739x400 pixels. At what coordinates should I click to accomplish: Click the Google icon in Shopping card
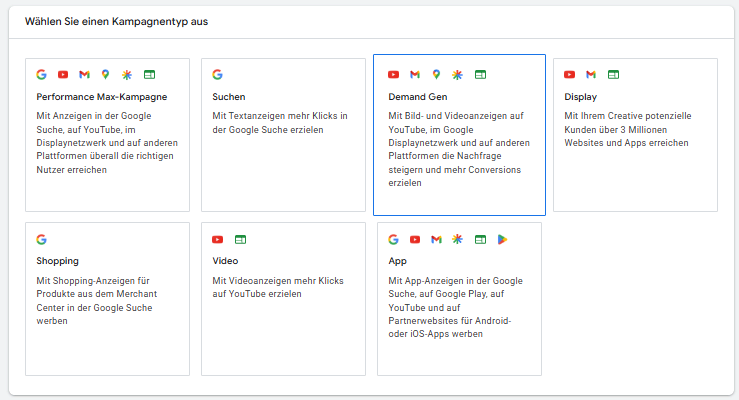click(41, 239)
